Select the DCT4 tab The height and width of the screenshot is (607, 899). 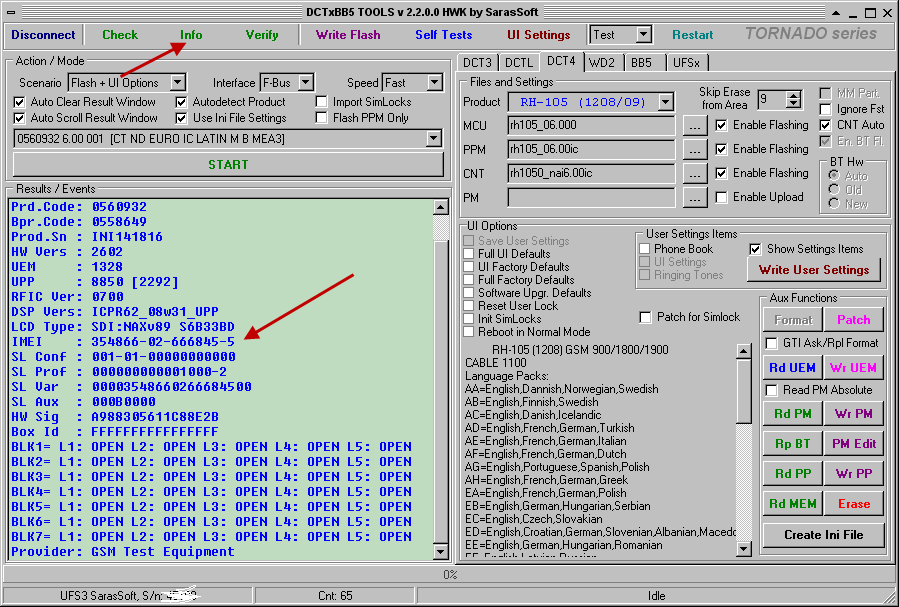561,61
